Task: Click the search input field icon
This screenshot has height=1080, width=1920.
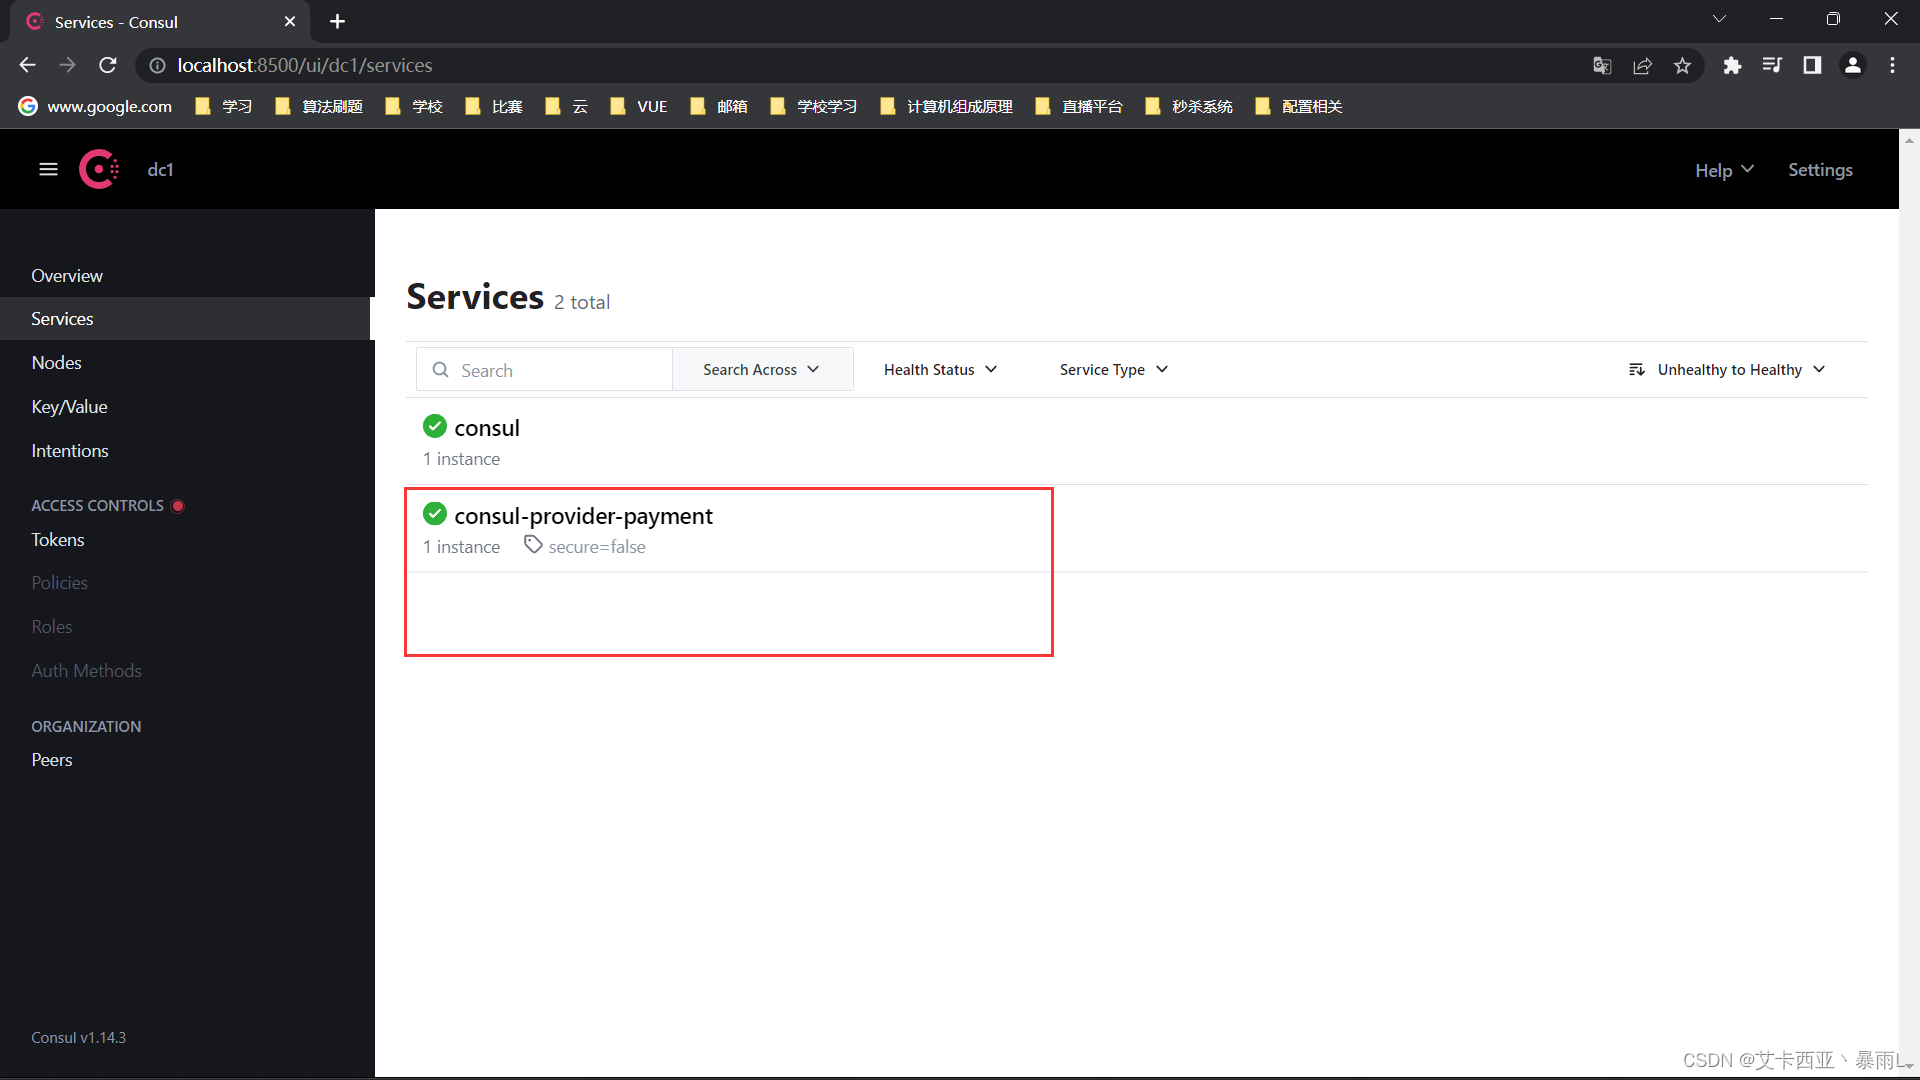Action: (442, 369)
